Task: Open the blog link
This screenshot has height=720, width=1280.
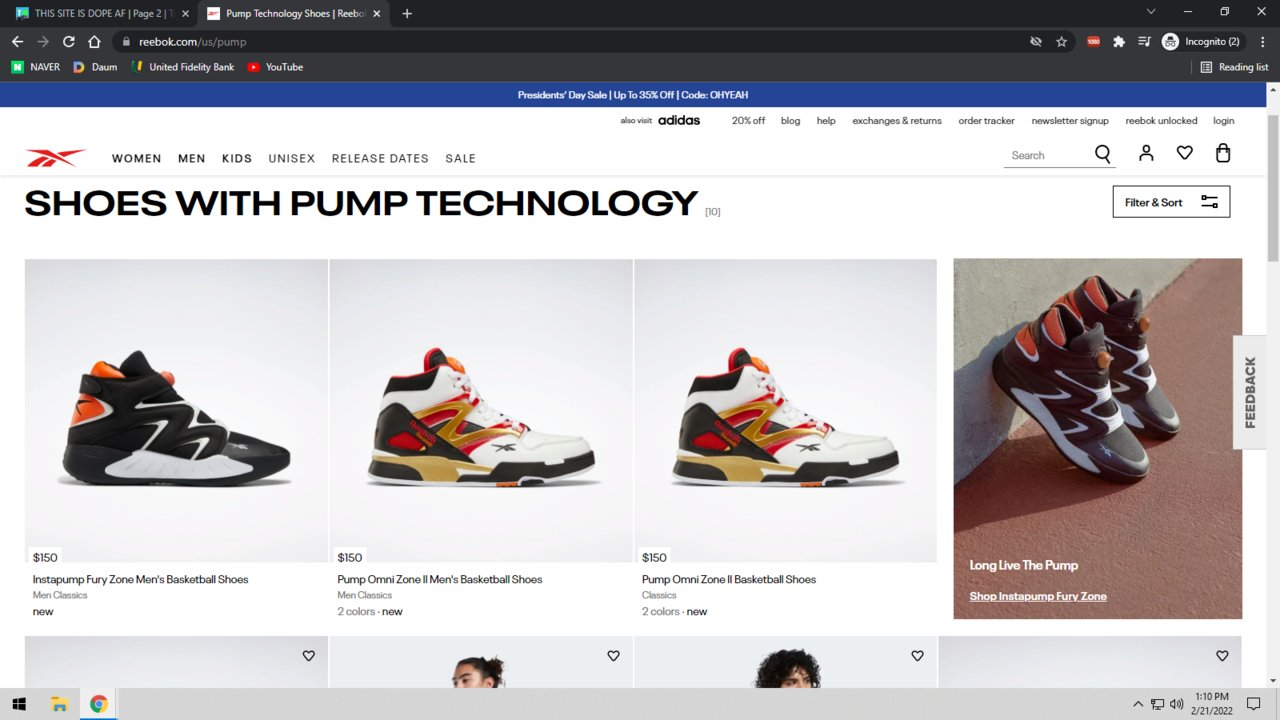Action: click(x=790, y=120)
